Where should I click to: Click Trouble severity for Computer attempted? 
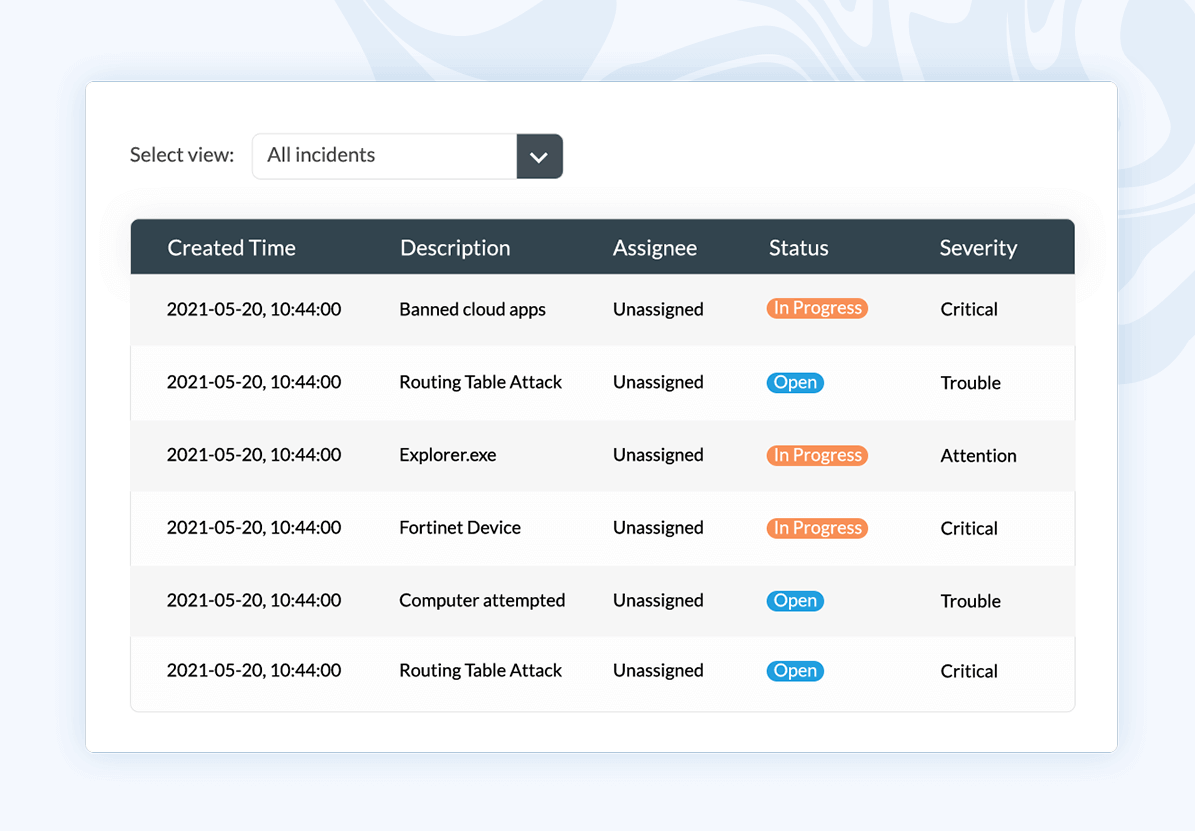[x=970, y=602]
